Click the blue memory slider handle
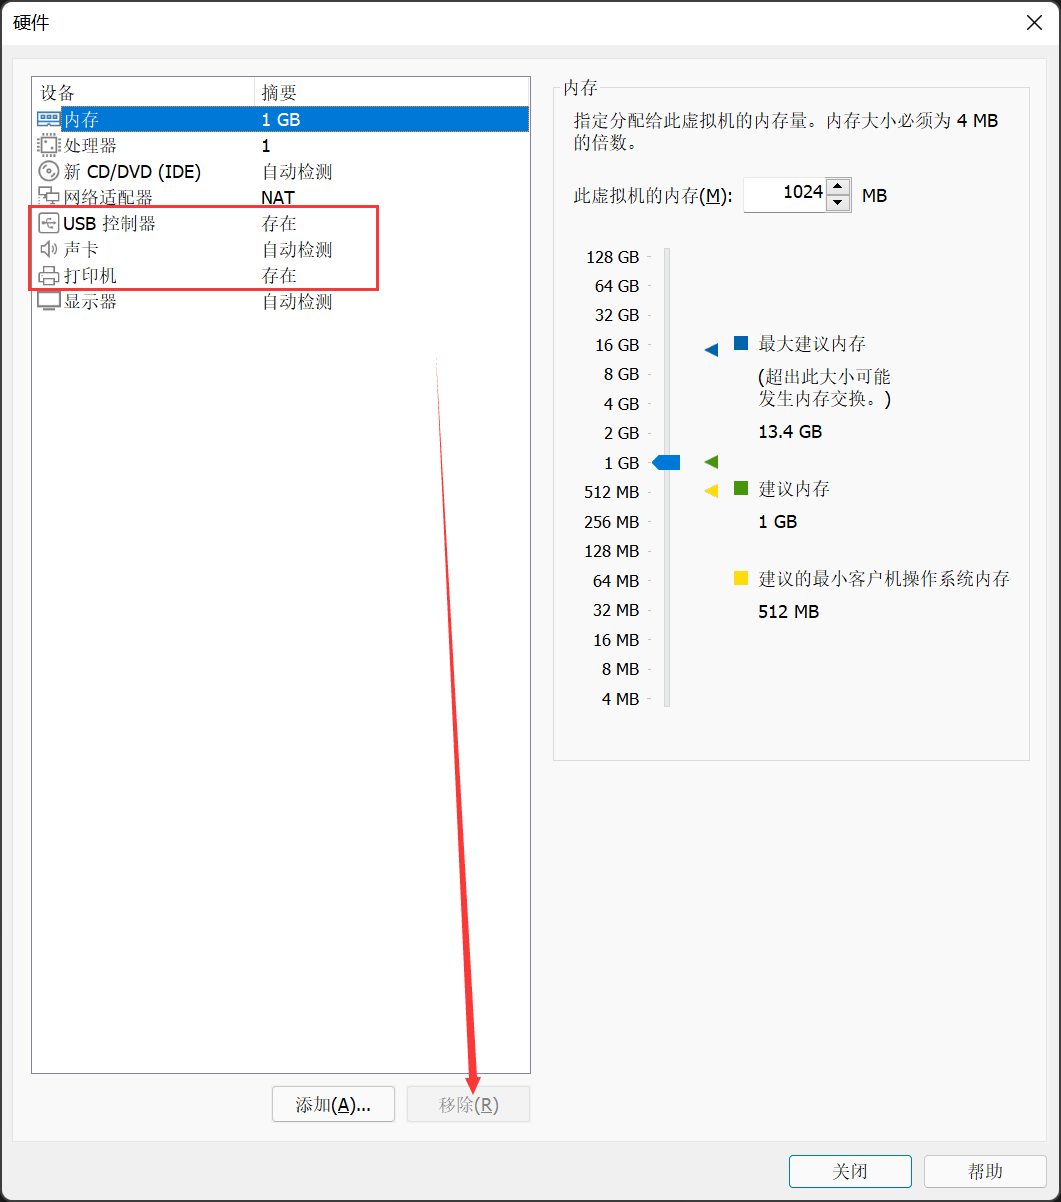 point(666,462)
